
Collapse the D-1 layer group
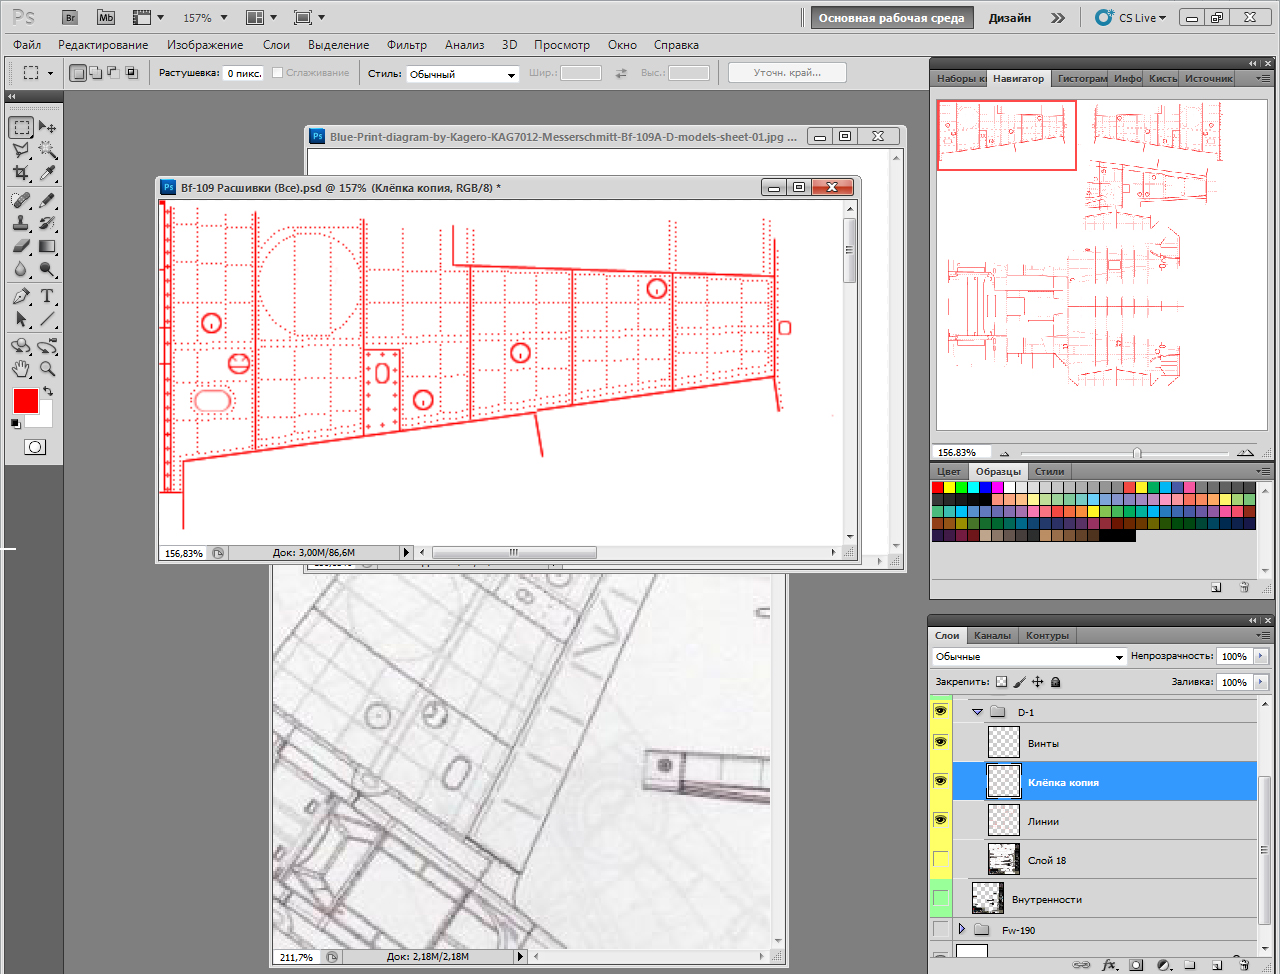977,712
